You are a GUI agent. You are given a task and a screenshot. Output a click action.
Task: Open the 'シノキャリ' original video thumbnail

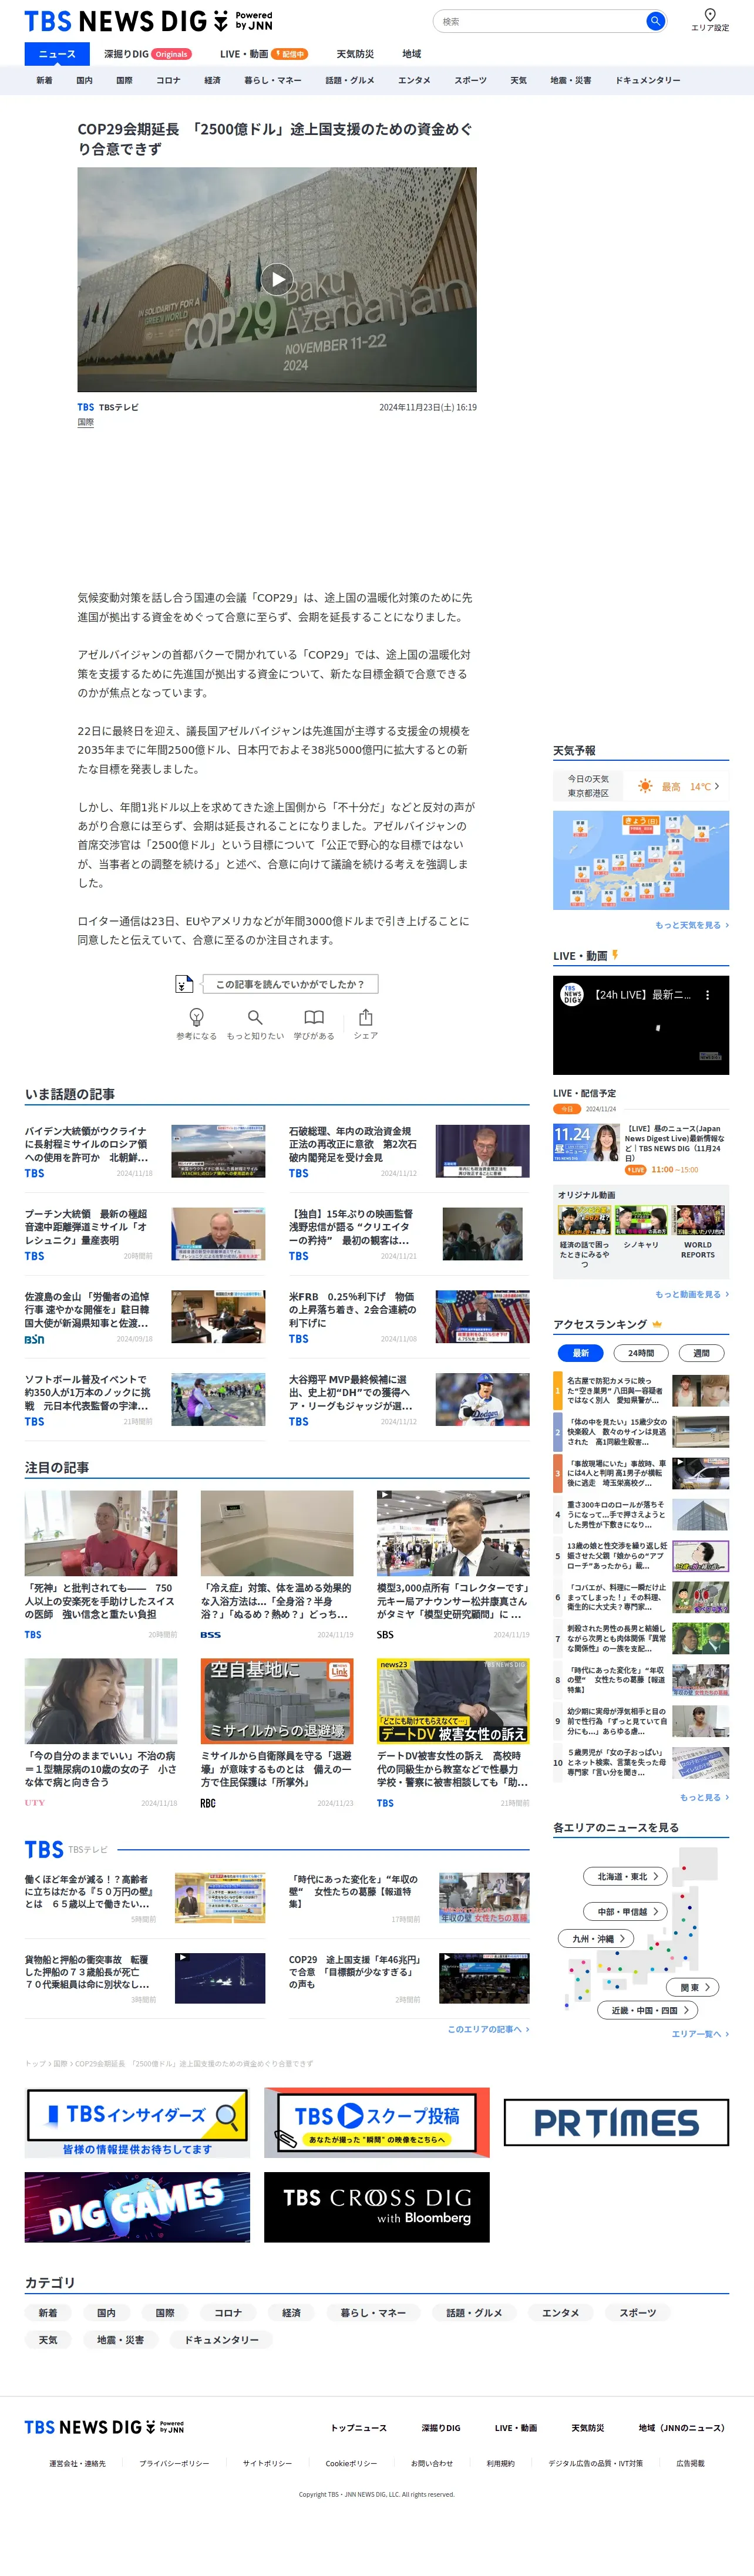click(x=641, y=1220)
